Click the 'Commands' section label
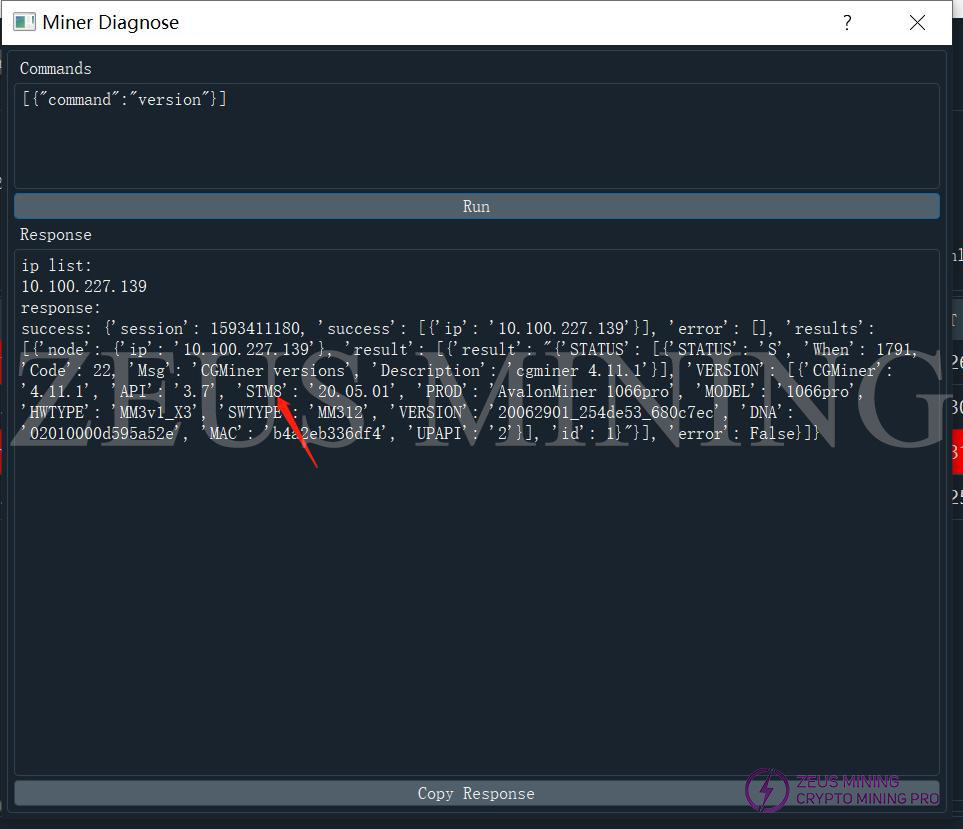 (x=55, y=68)
